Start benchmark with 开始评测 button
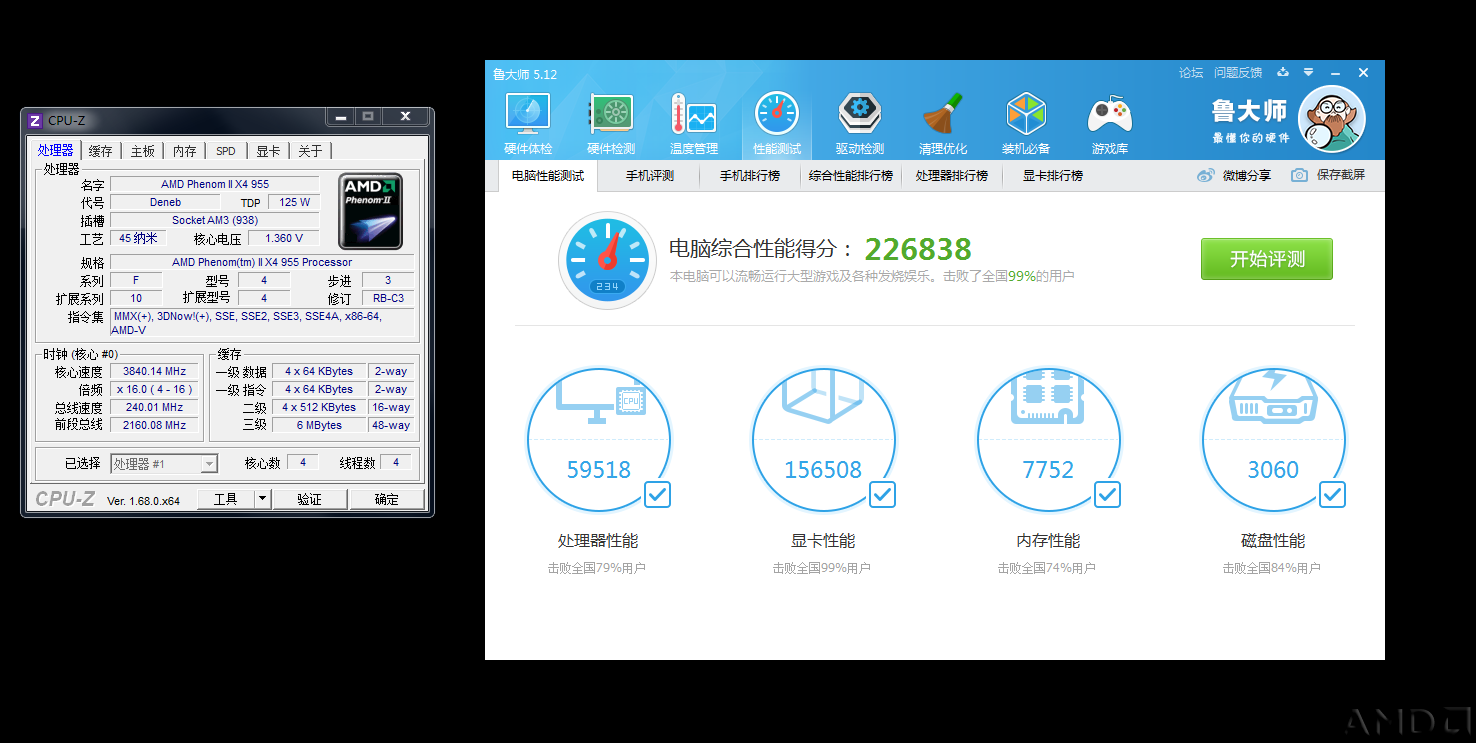The image size is (1476, 743). click(x=1267, y=259)
